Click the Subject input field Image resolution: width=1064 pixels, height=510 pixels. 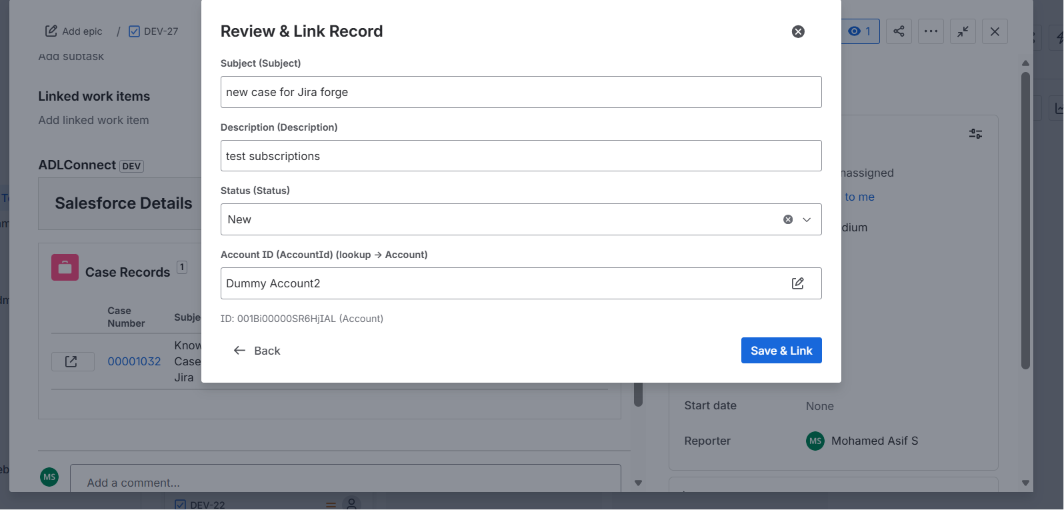point(520,92)
